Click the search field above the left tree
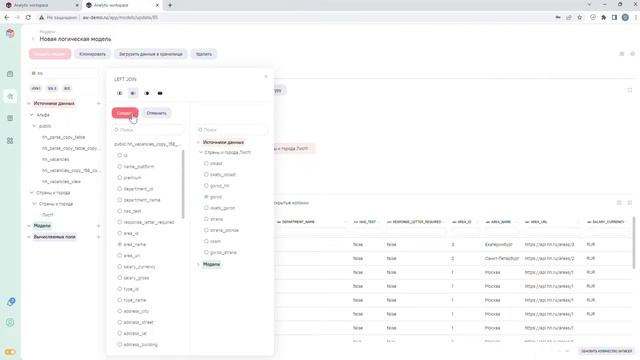Screen dimensions: 640x360 [63, 73]
